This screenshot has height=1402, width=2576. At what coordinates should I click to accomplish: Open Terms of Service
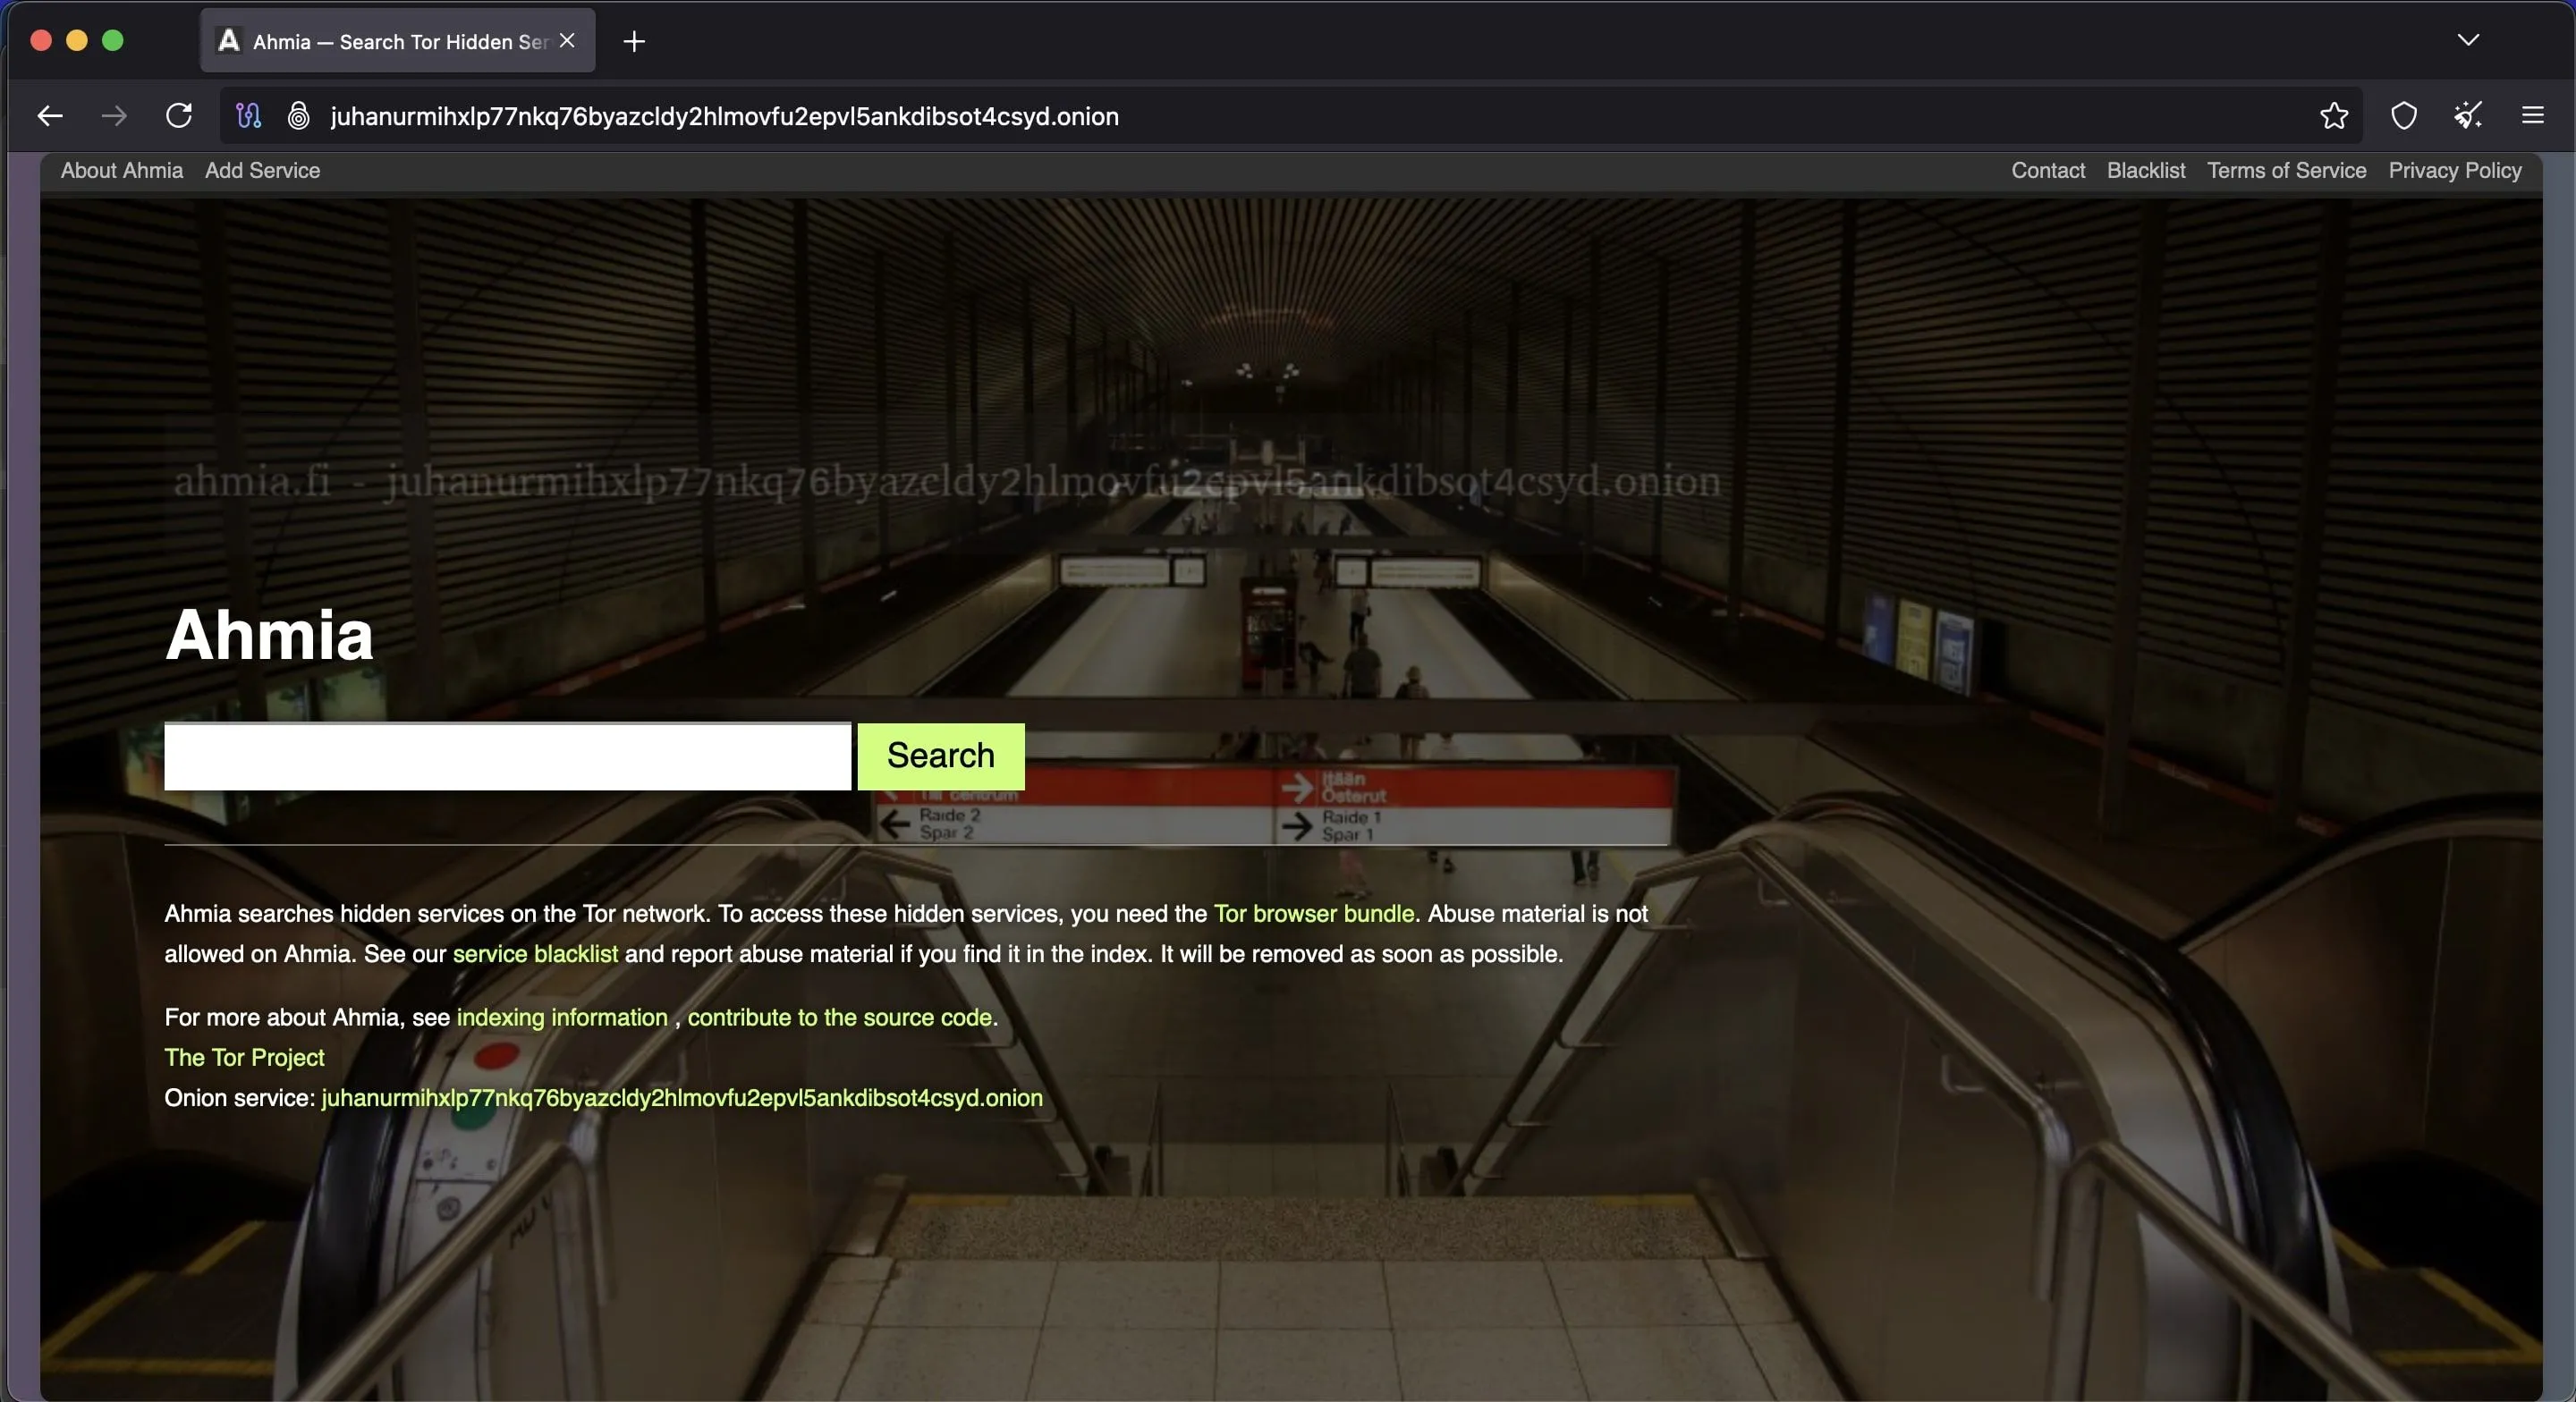(2286, 171)
